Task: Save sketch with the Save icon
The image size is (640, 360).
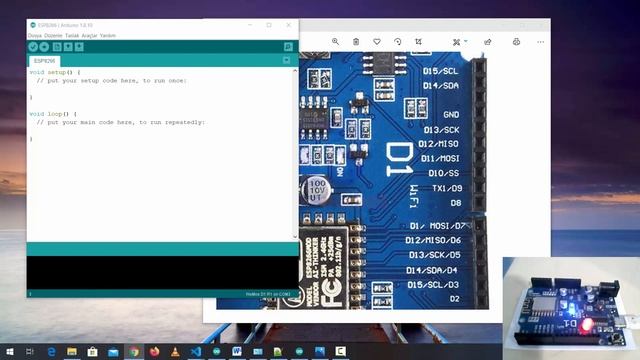Action: pyautogui.click(x=79, y=47)
